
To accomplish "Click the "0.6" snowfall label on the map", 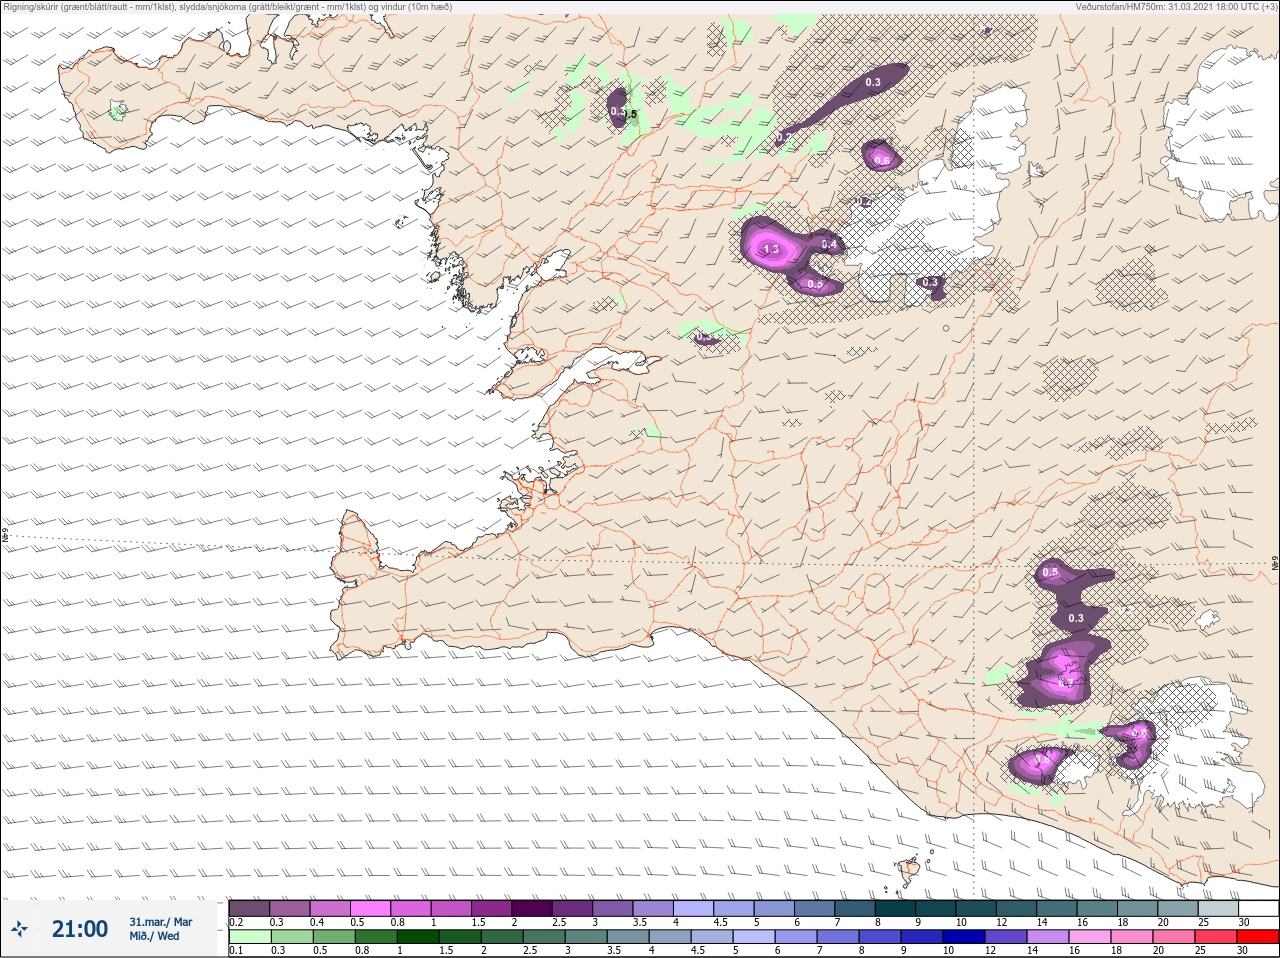I will (x=882, y=160).
